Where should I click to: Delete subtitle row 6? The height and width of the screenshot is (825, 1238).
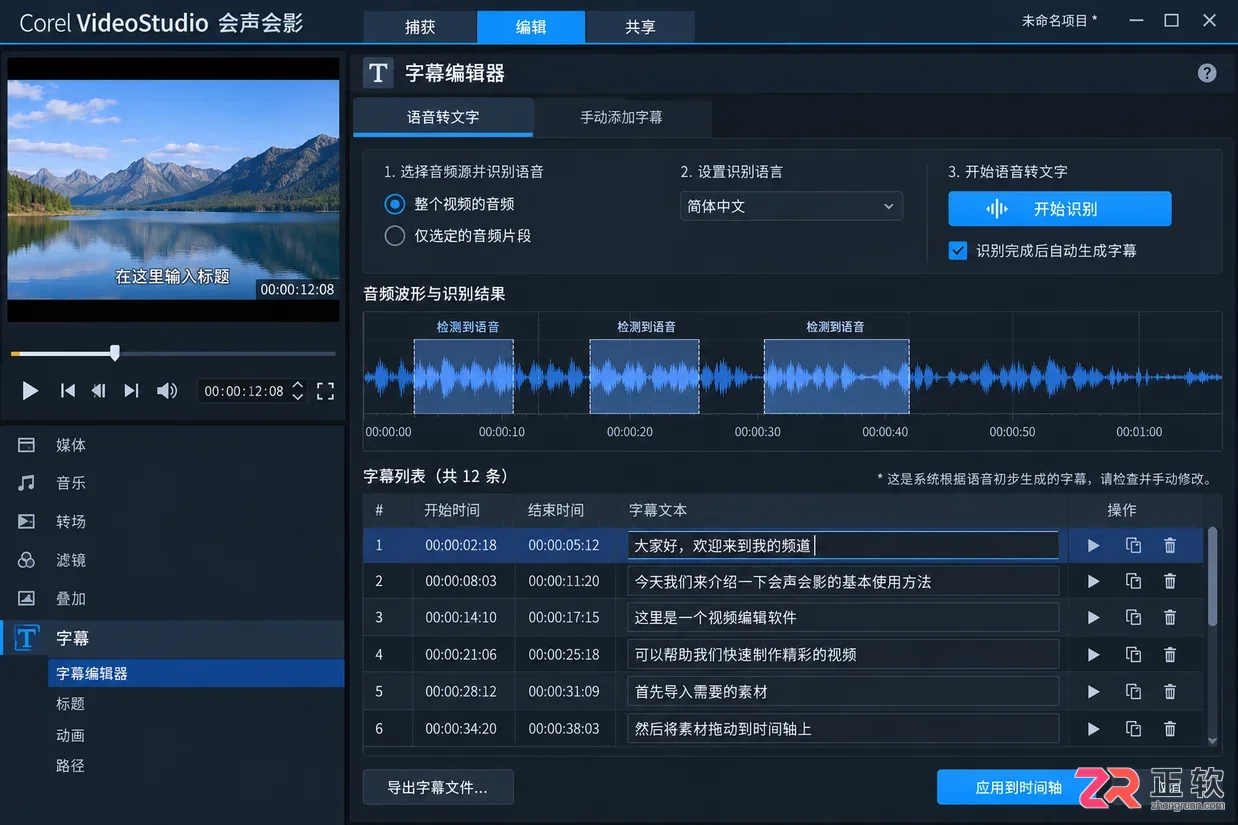(x=1170, y=729)
